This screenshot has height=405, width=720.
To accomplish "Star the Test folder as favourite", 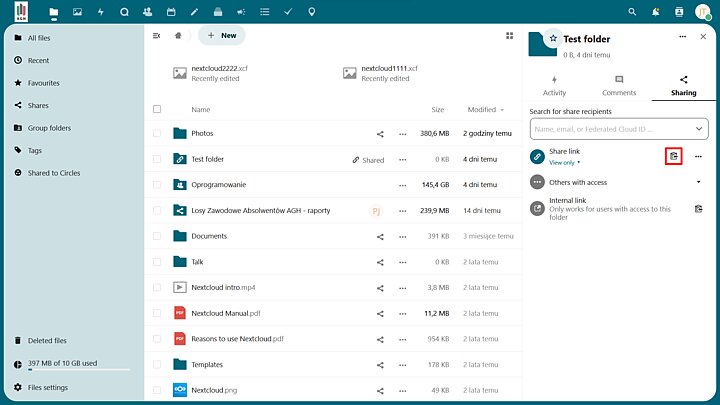I will click(x=552, y=38).
